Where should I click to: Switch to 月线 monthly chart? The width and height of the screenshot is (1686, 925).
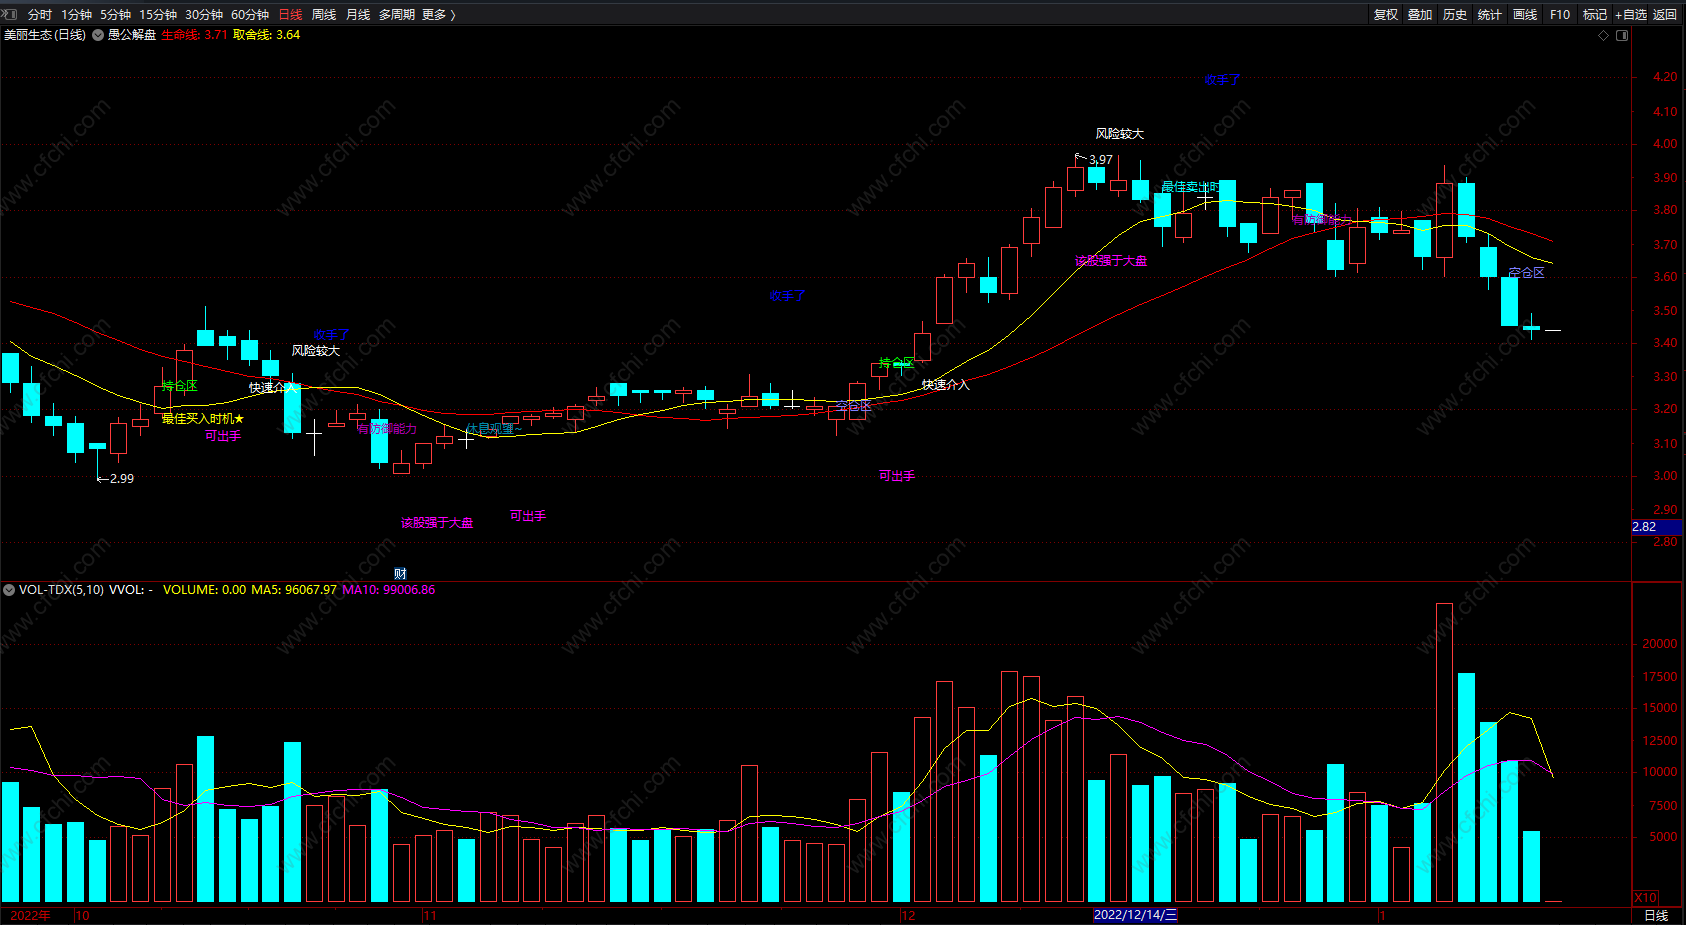pyautogui.click(x=358, y=14)
